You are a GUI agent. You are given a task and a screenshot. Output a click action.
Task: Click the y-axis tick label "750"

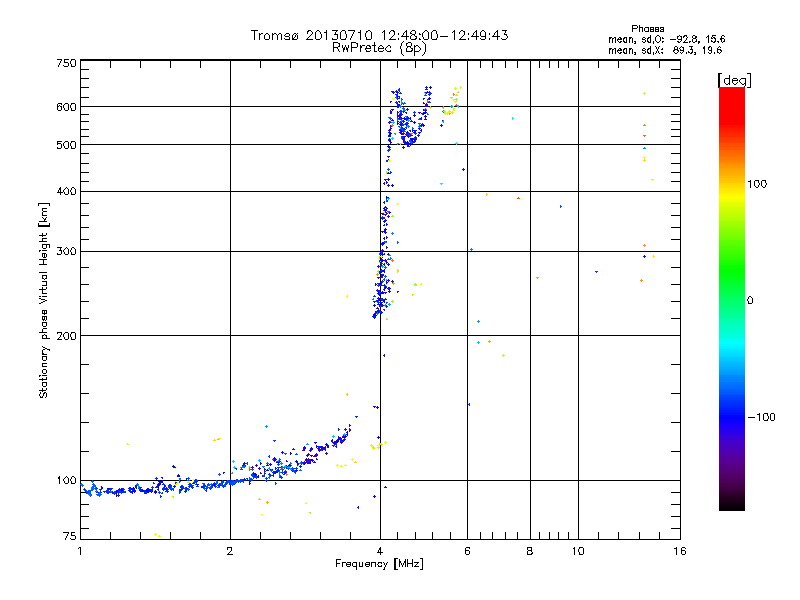66,63
